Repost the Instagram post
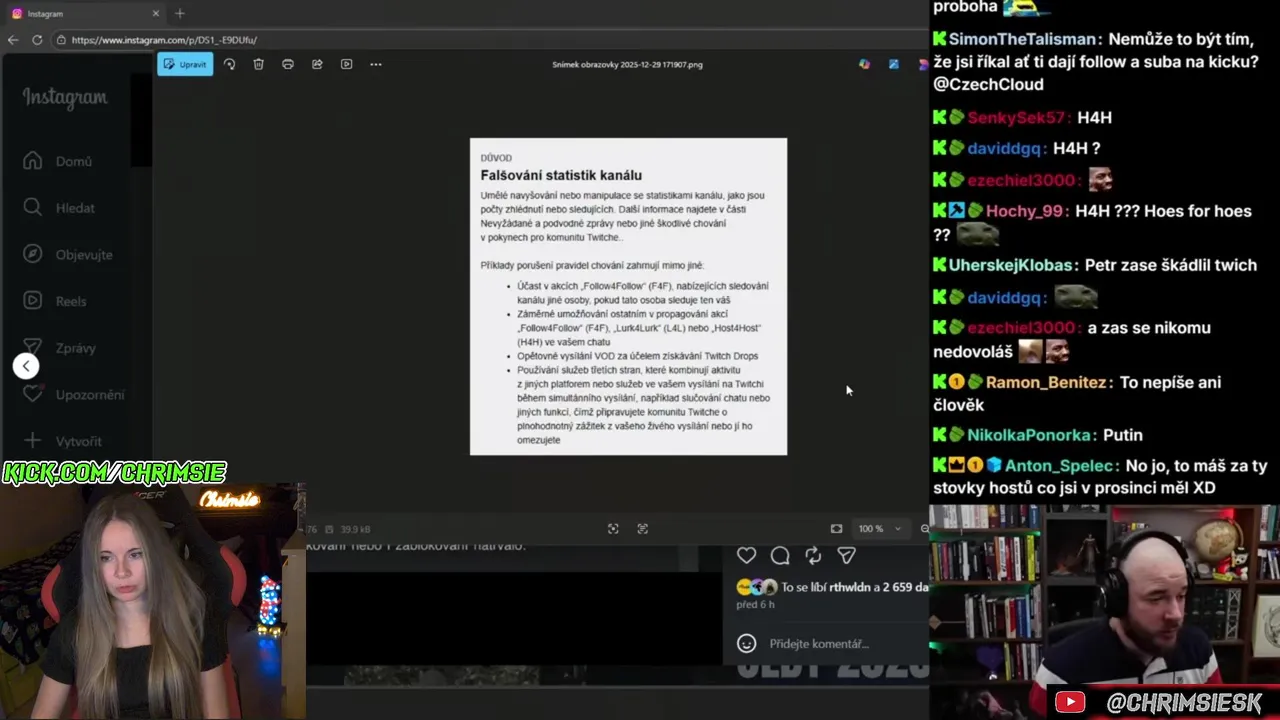Screen dimensions: 1280x720 click(813, 555)
